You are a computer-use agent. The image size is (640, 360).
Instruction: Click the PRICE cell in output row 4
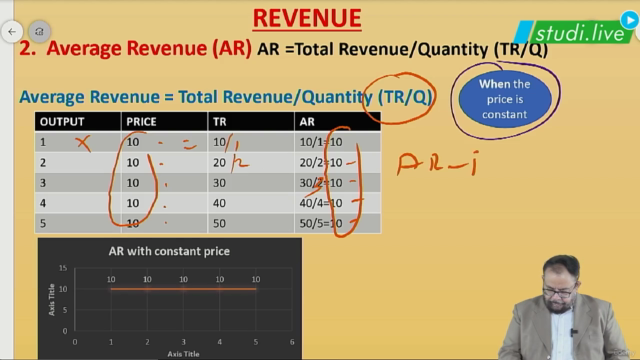point(164,203)
